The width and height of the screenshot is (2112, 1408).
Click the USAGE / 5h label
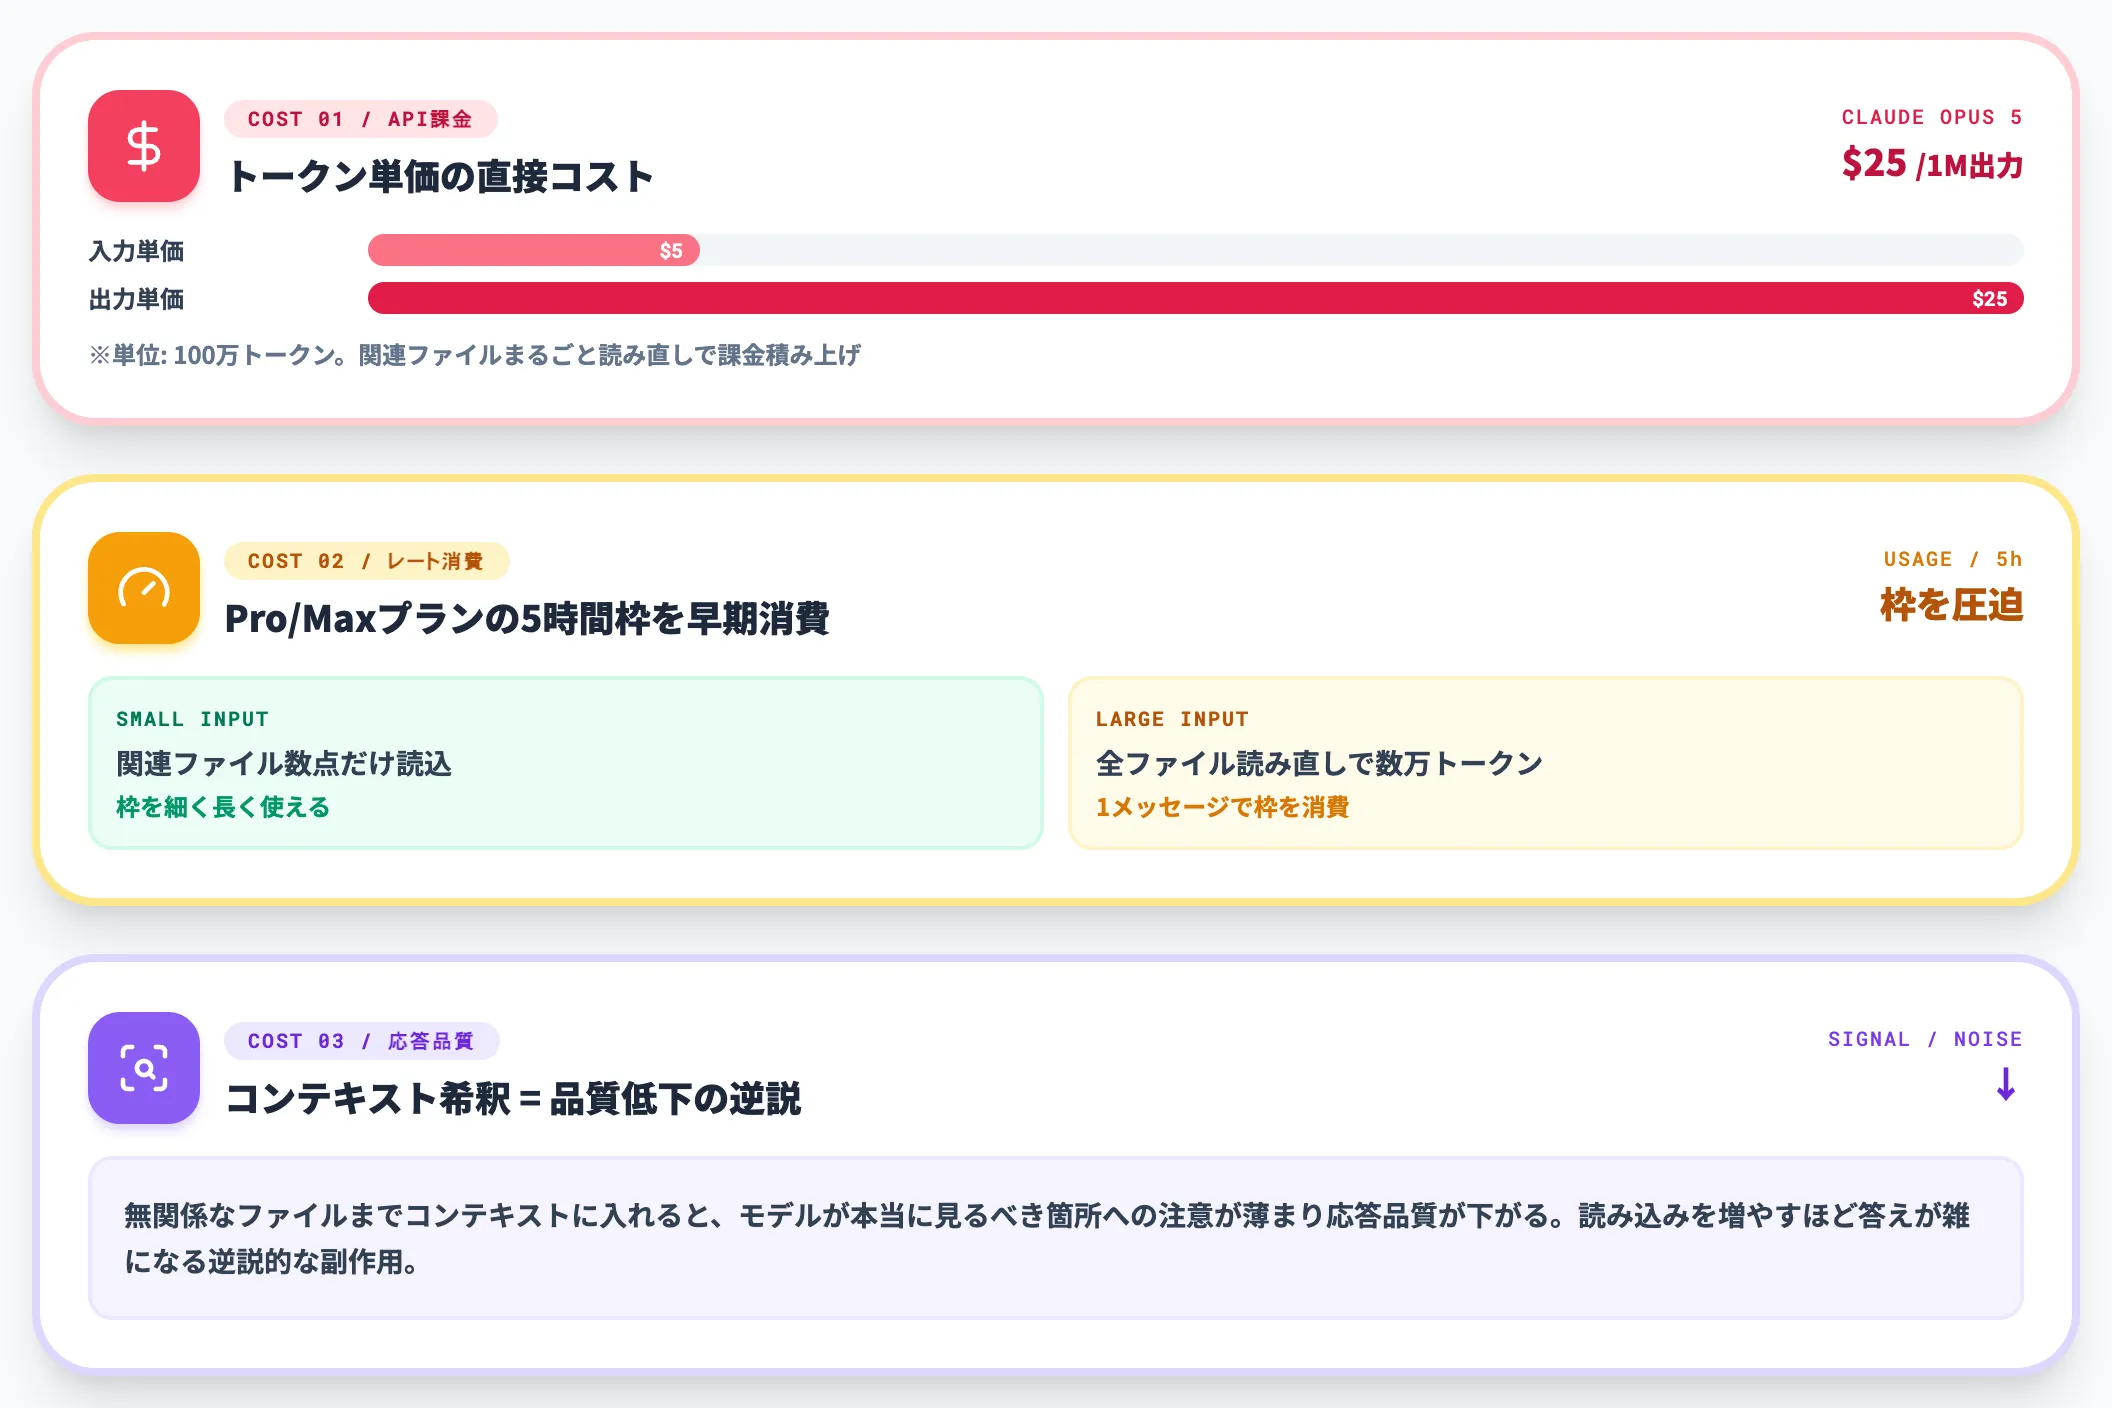click(1952, 559)
